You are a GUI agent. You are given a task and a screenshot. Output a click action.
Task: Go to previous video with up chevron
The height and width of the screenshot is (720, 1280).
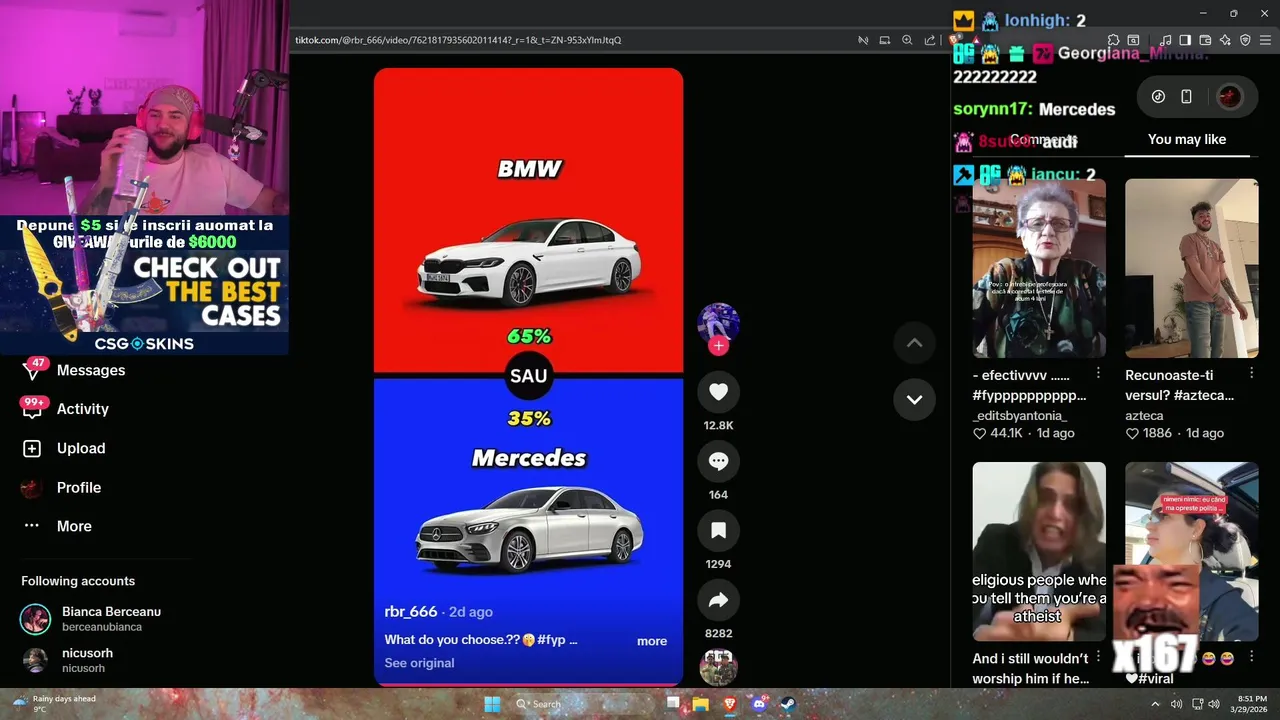[914, 343]
